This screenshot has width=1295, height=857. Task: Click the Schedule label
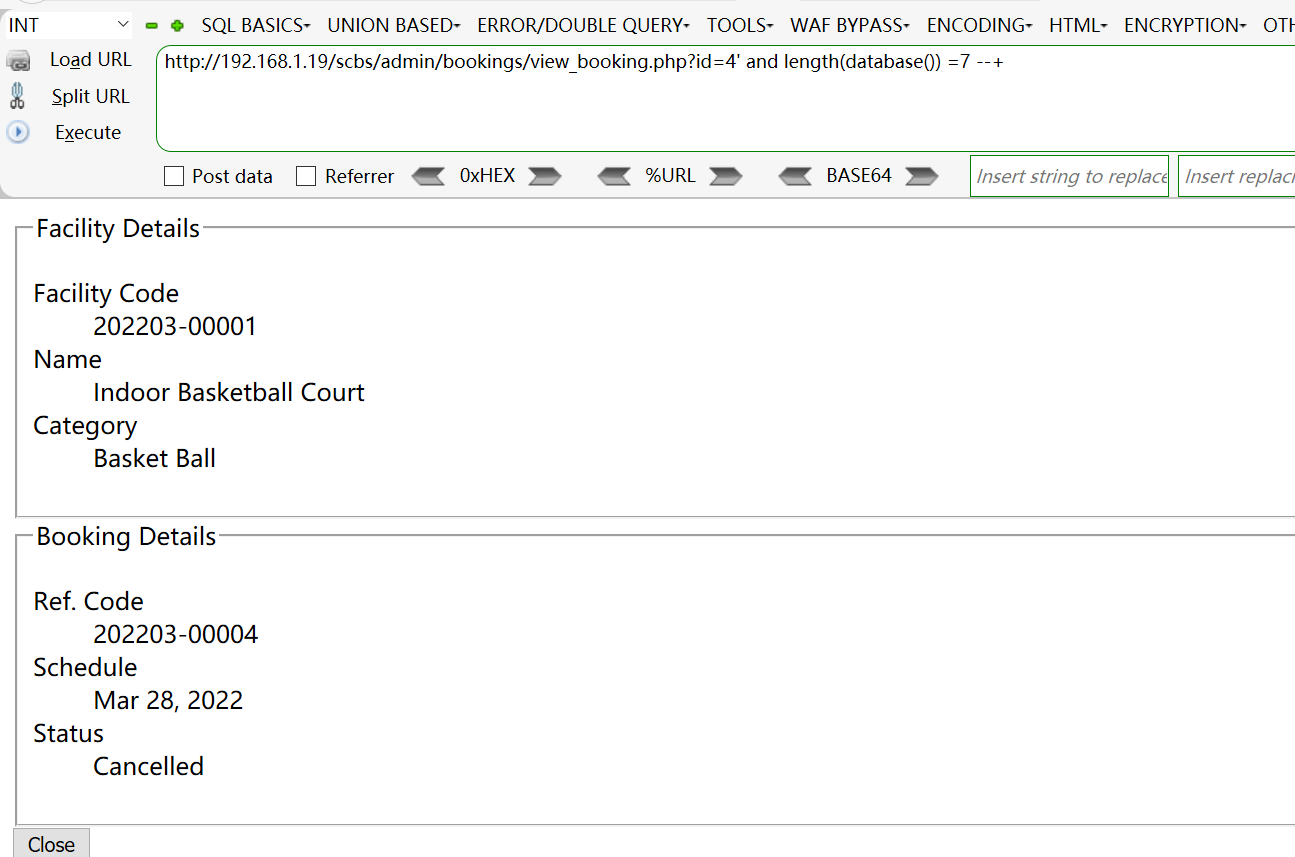(85, 668)
